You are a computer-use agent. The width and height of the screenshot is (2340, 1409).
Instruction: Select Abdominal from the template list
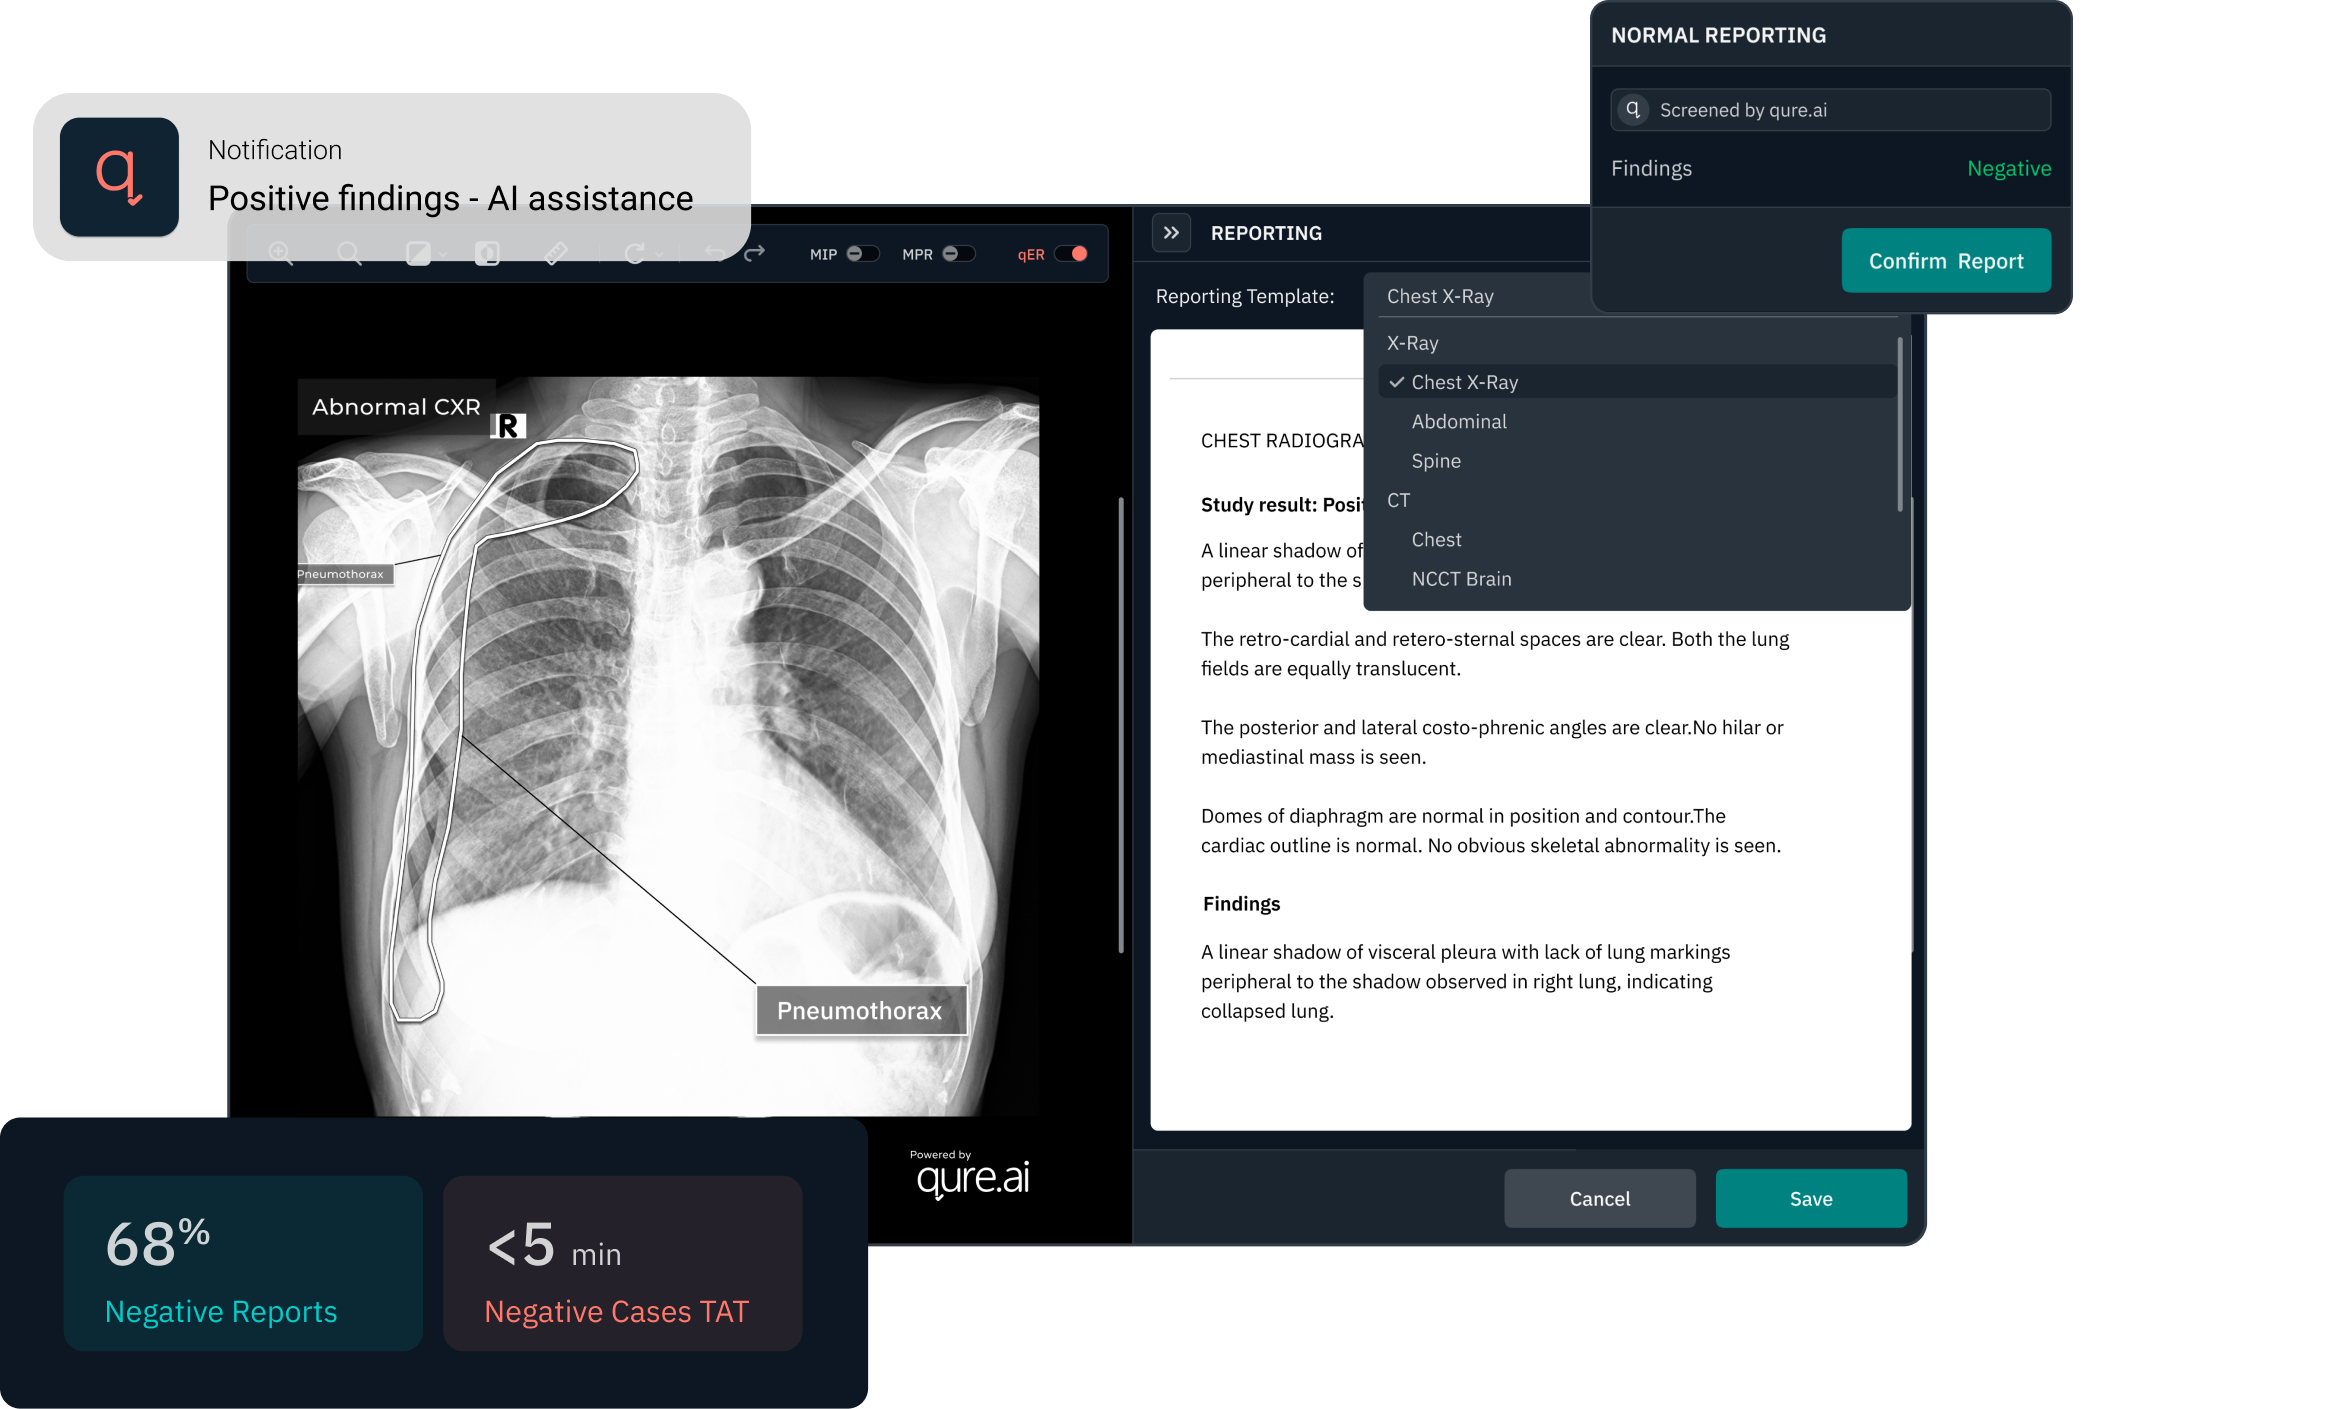coord(1458,421)
